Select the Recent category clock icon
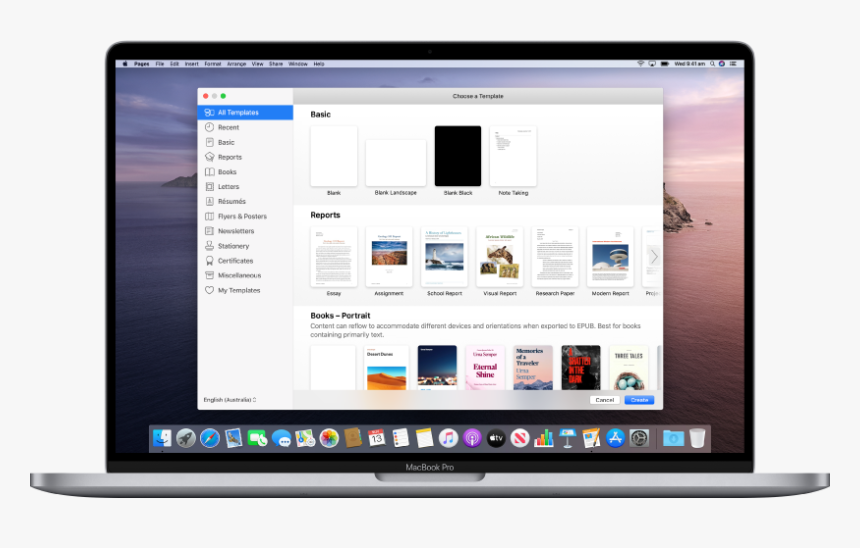The image size is (860, 548). click(209, 128)
